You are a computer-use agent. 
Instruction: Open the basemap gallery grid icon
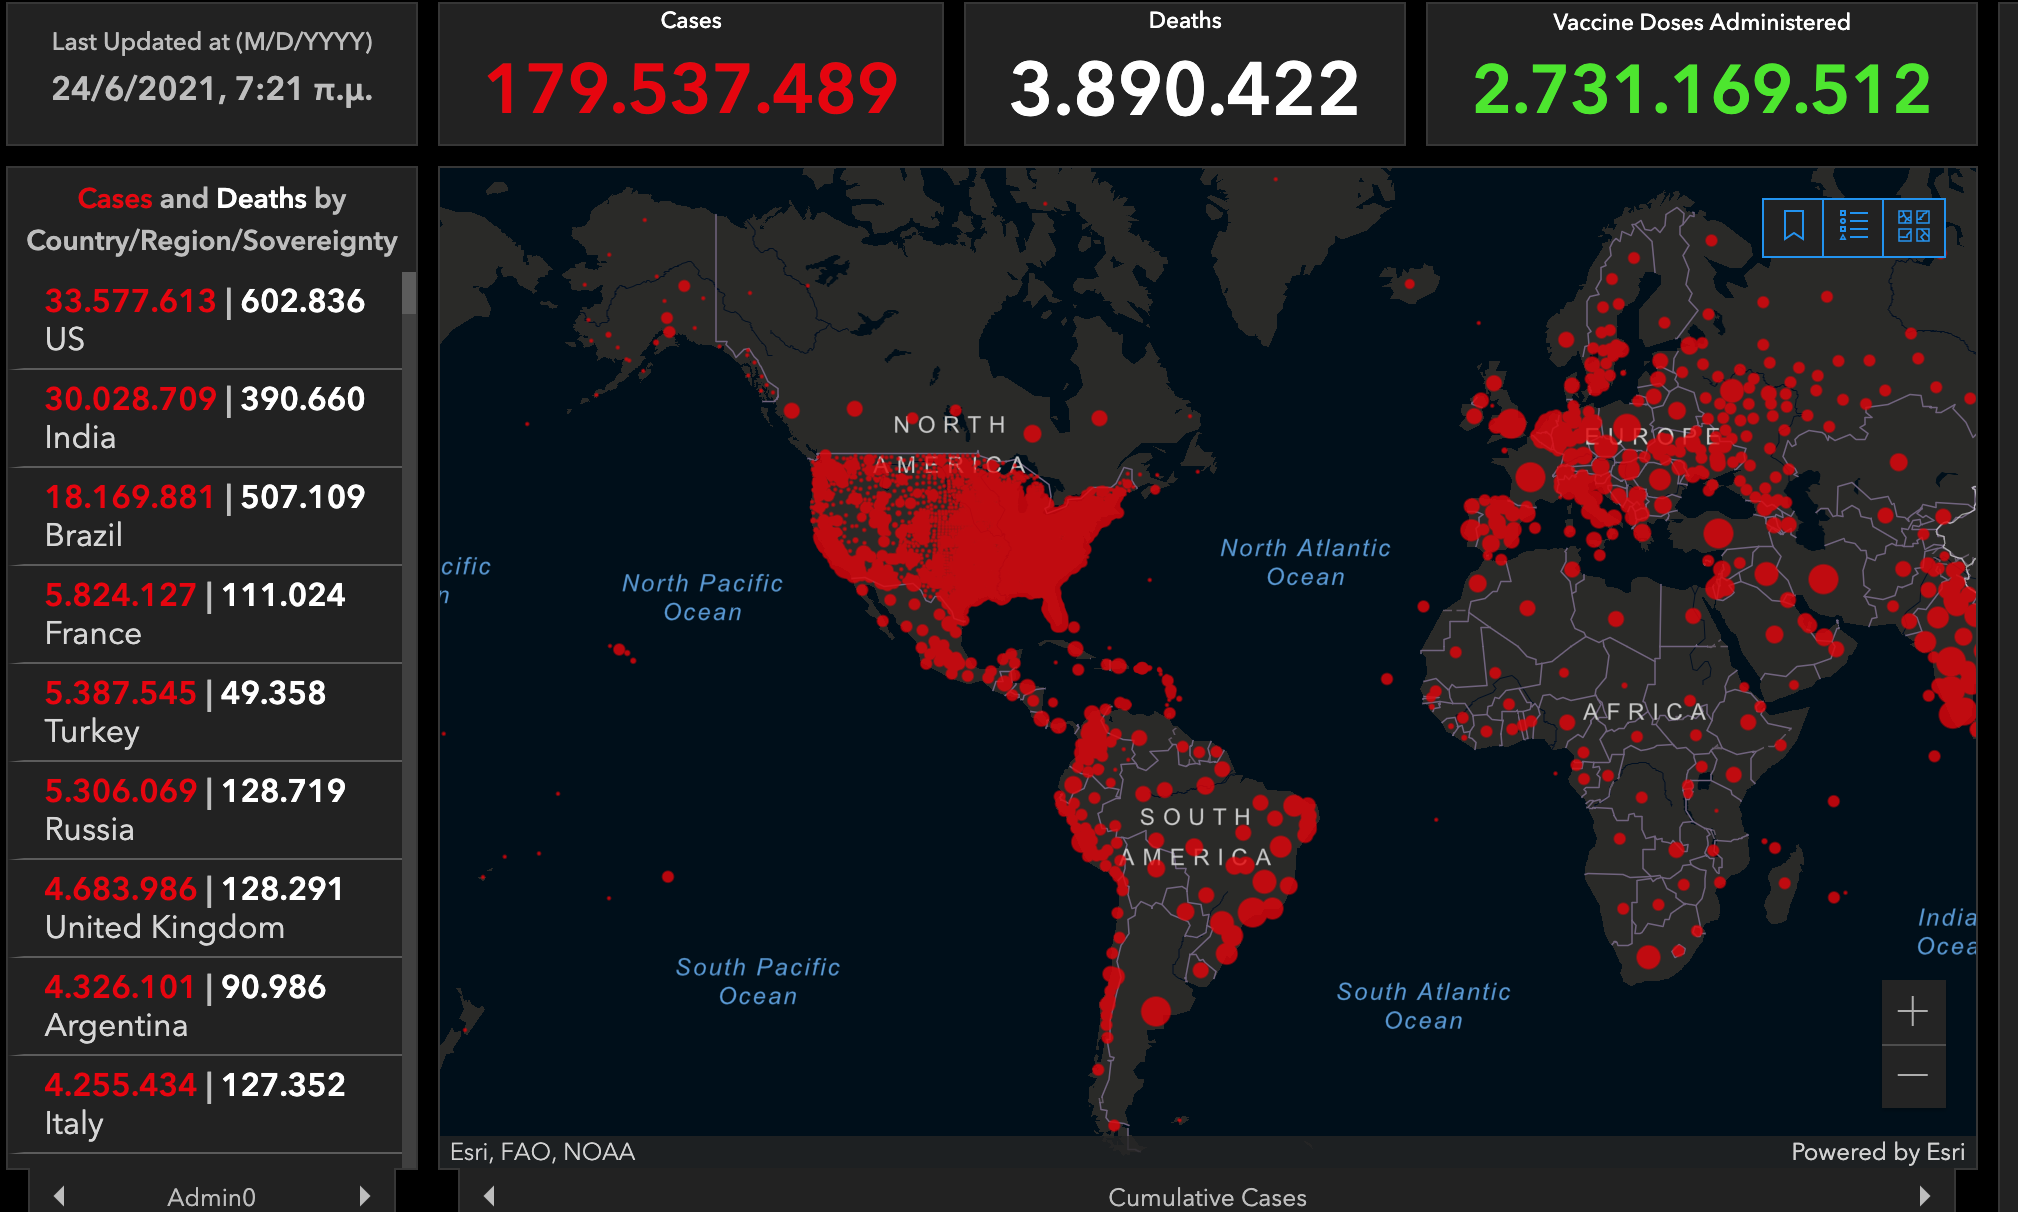(x=1913, y=227)
